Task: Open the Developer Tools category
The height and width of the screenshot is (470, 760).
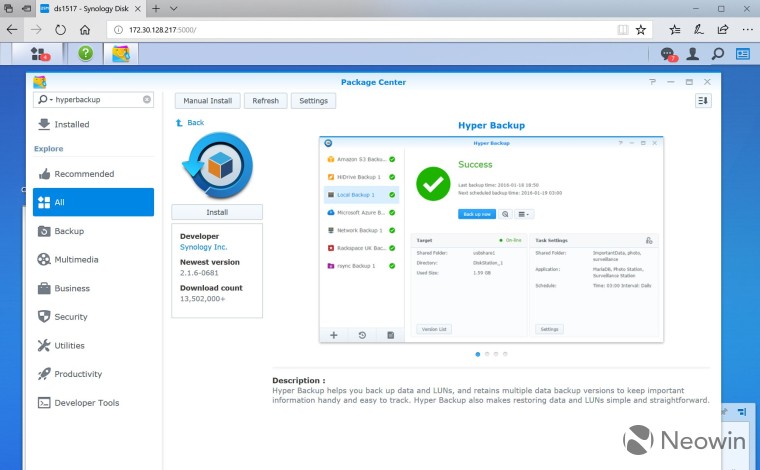Action: pos(93,403)
